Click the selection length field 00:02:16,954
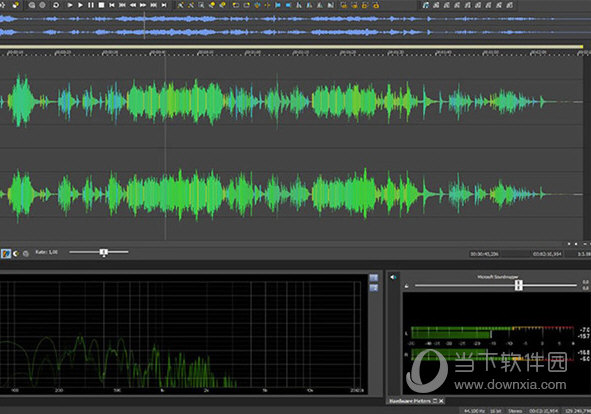 point(547,254)
